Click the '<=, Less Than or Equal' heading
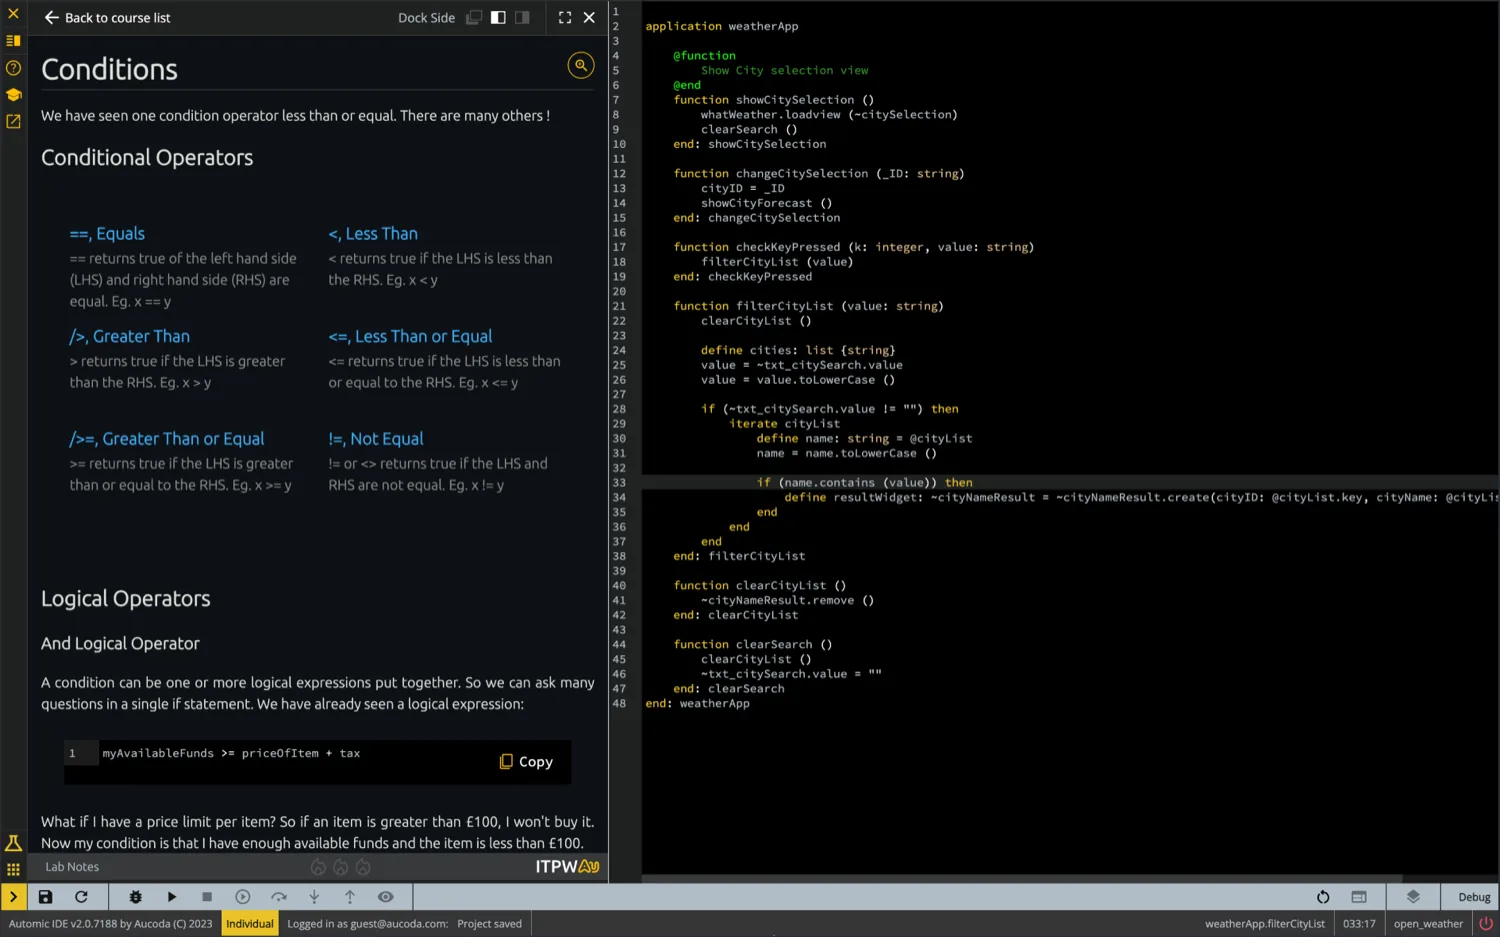This screenshot has height=937, width=1500. pos(410,337)
